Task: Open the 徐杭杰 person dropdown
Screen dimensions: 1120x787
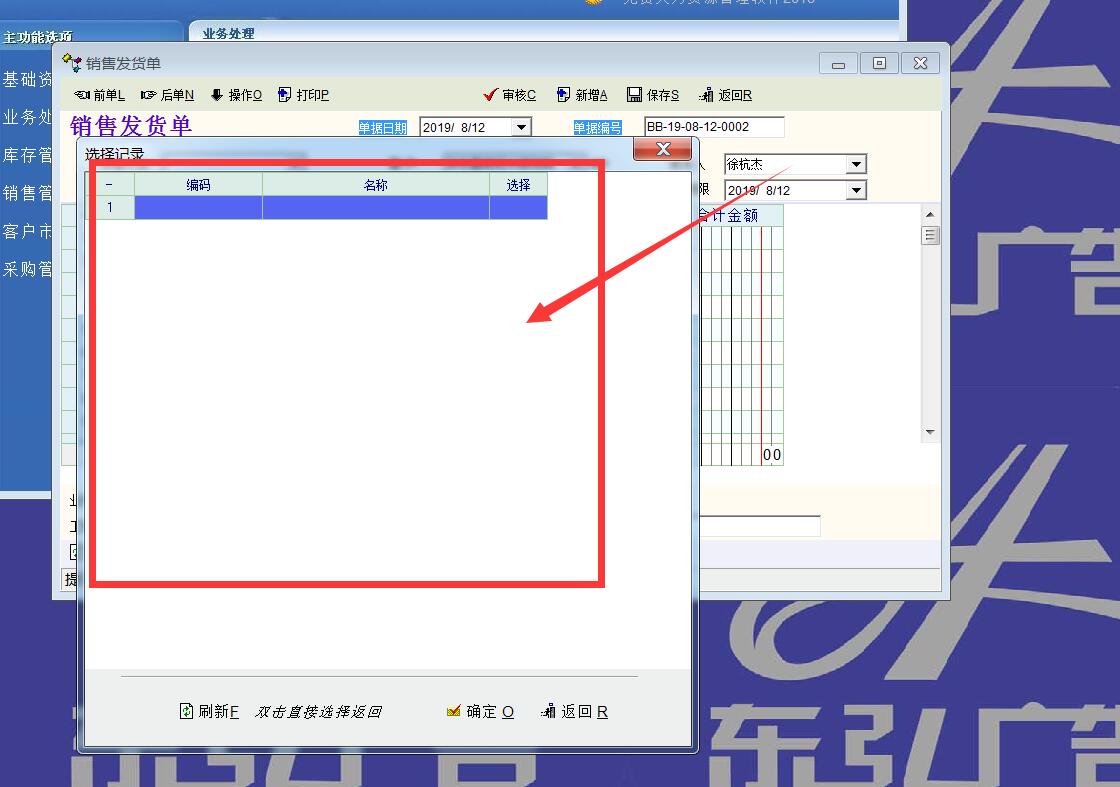Action: click(856, 164)
